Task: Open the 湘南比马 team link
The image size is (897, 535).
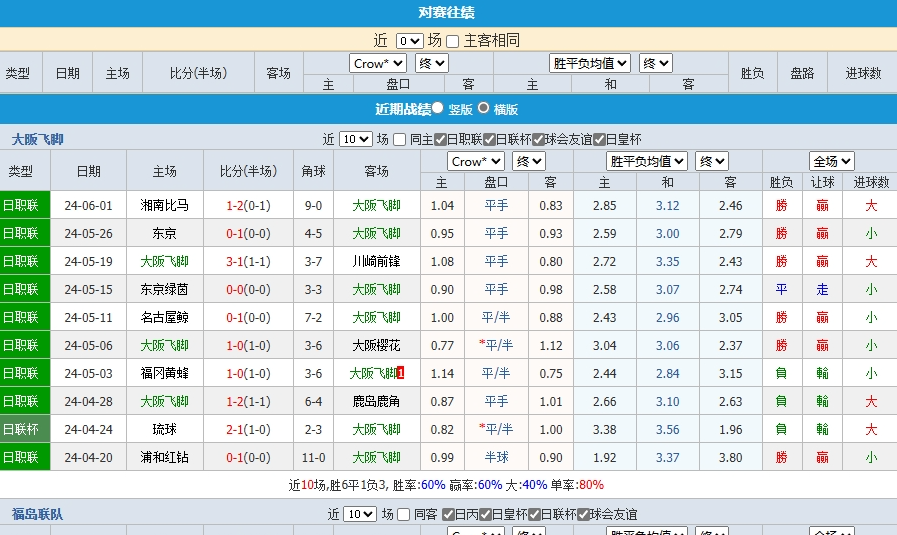Action: (x=165, y=205)
